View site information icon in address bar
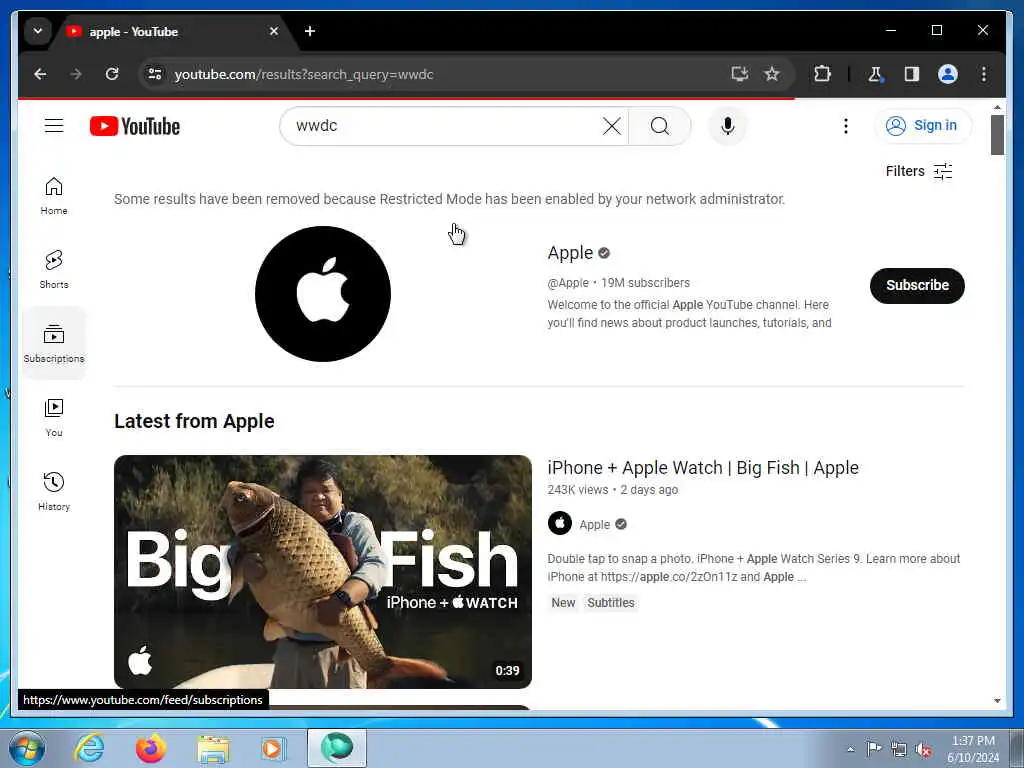Viewport: 1024px width, 768px height. 155,74
